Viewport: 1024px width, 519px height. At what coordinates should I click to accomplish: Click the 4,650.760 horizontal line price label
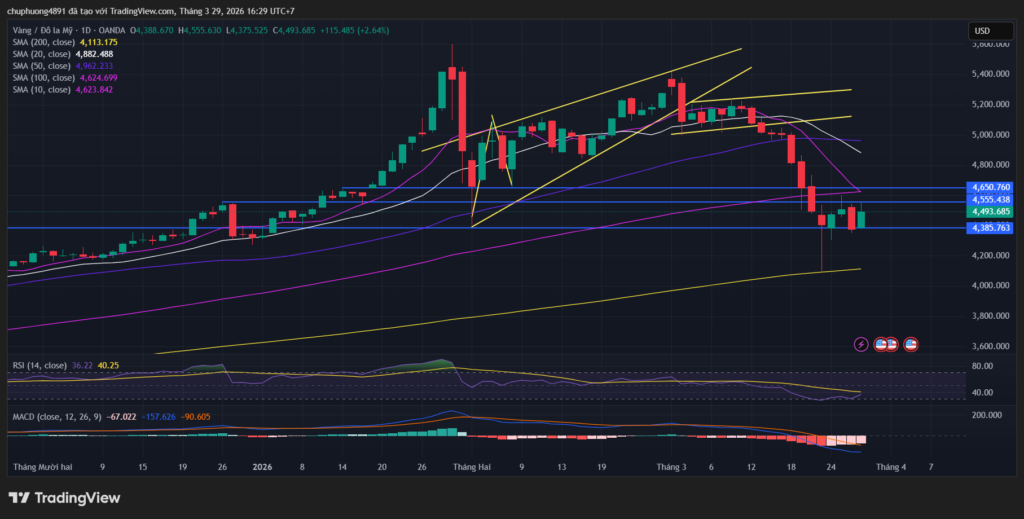tap(990, 187)
